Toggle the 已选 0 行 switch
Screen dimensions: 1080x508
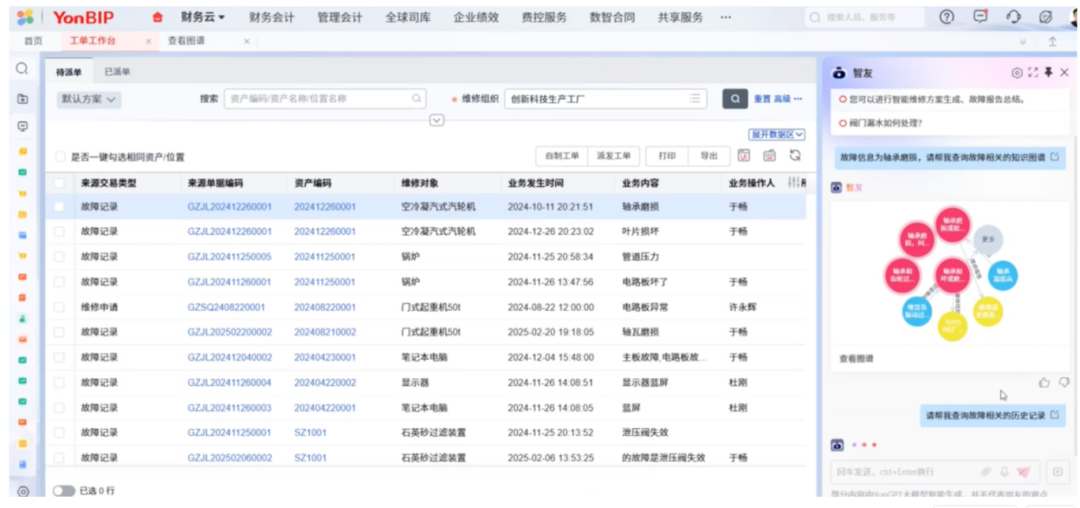pos(64,491)
